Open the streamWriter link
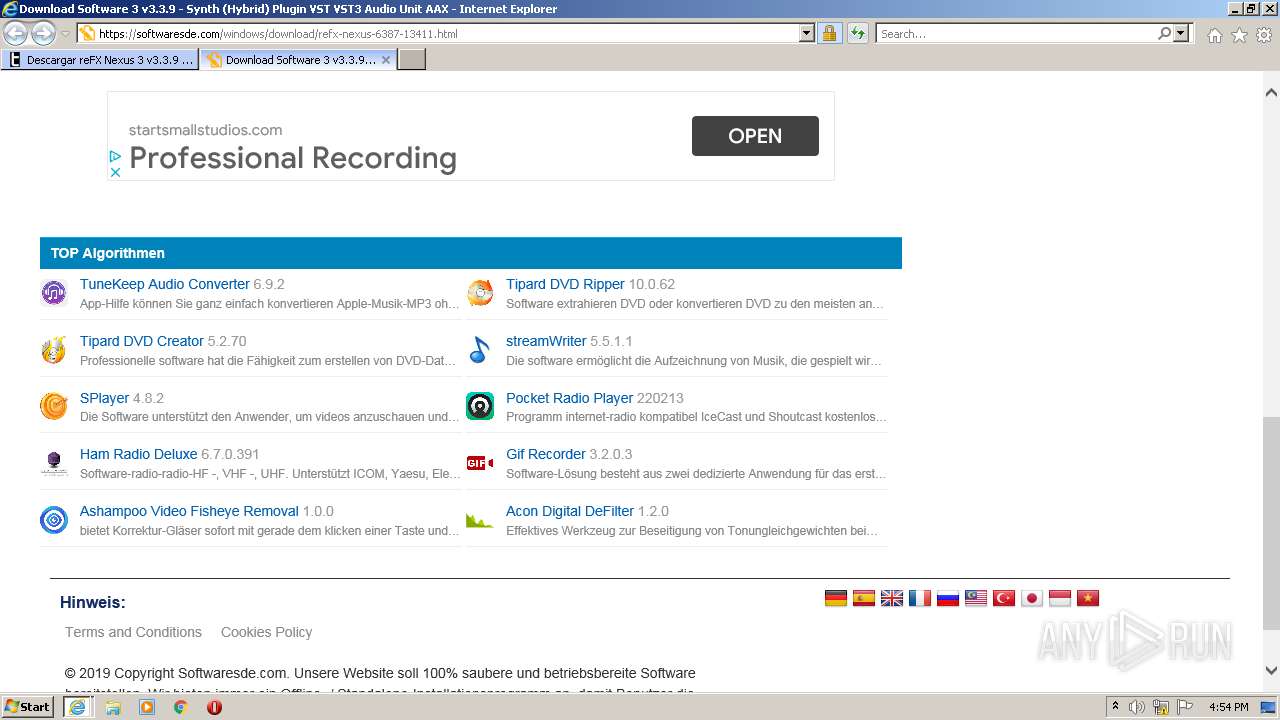The width and height of the screenshot is (1280, 720). click(546, 341)
